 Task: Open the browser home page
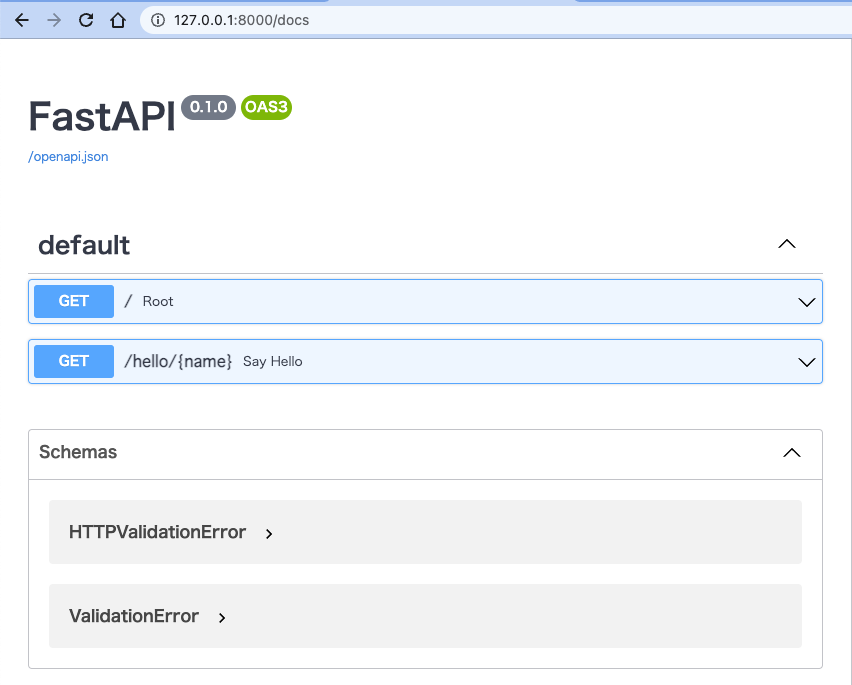click(x=118, y=21)
